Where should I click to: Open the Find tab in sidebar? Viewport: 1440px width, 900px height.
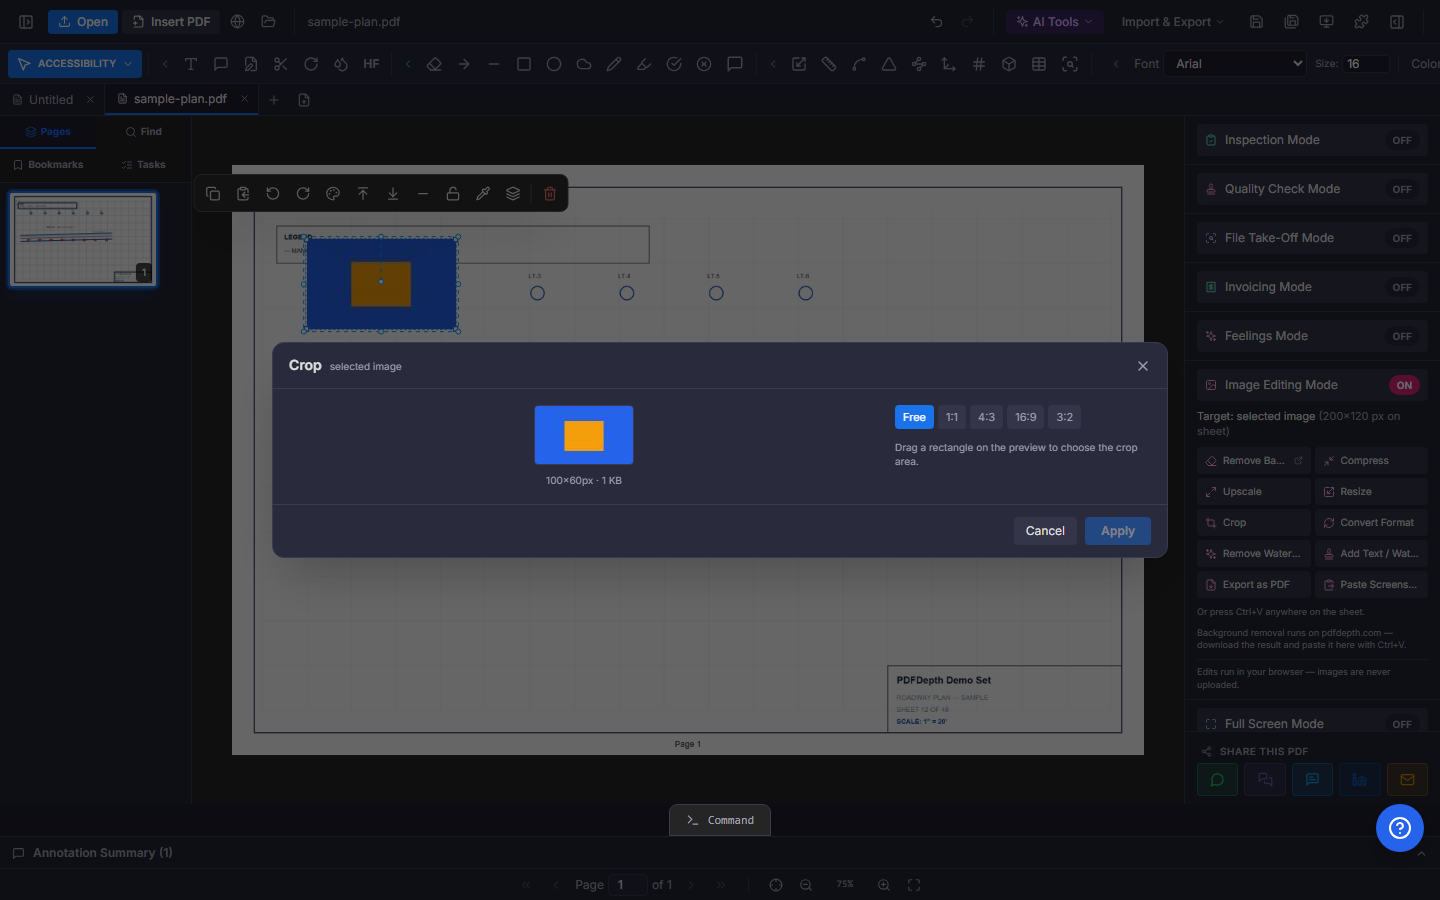tap(143, 132)
